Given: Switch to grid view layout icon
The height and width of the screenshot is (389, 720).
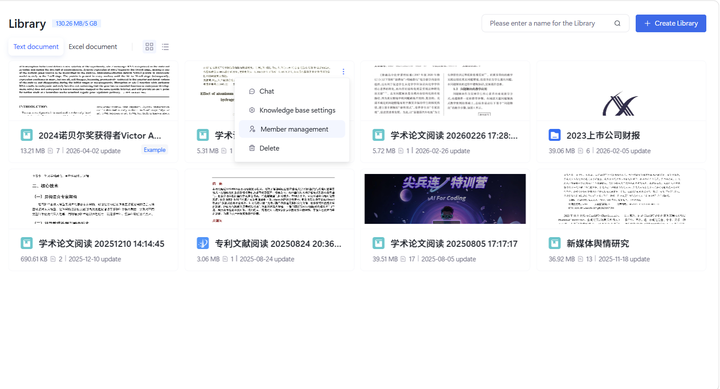Looking at the screenshot, I should pyautogui.click(x=149, y=47).
